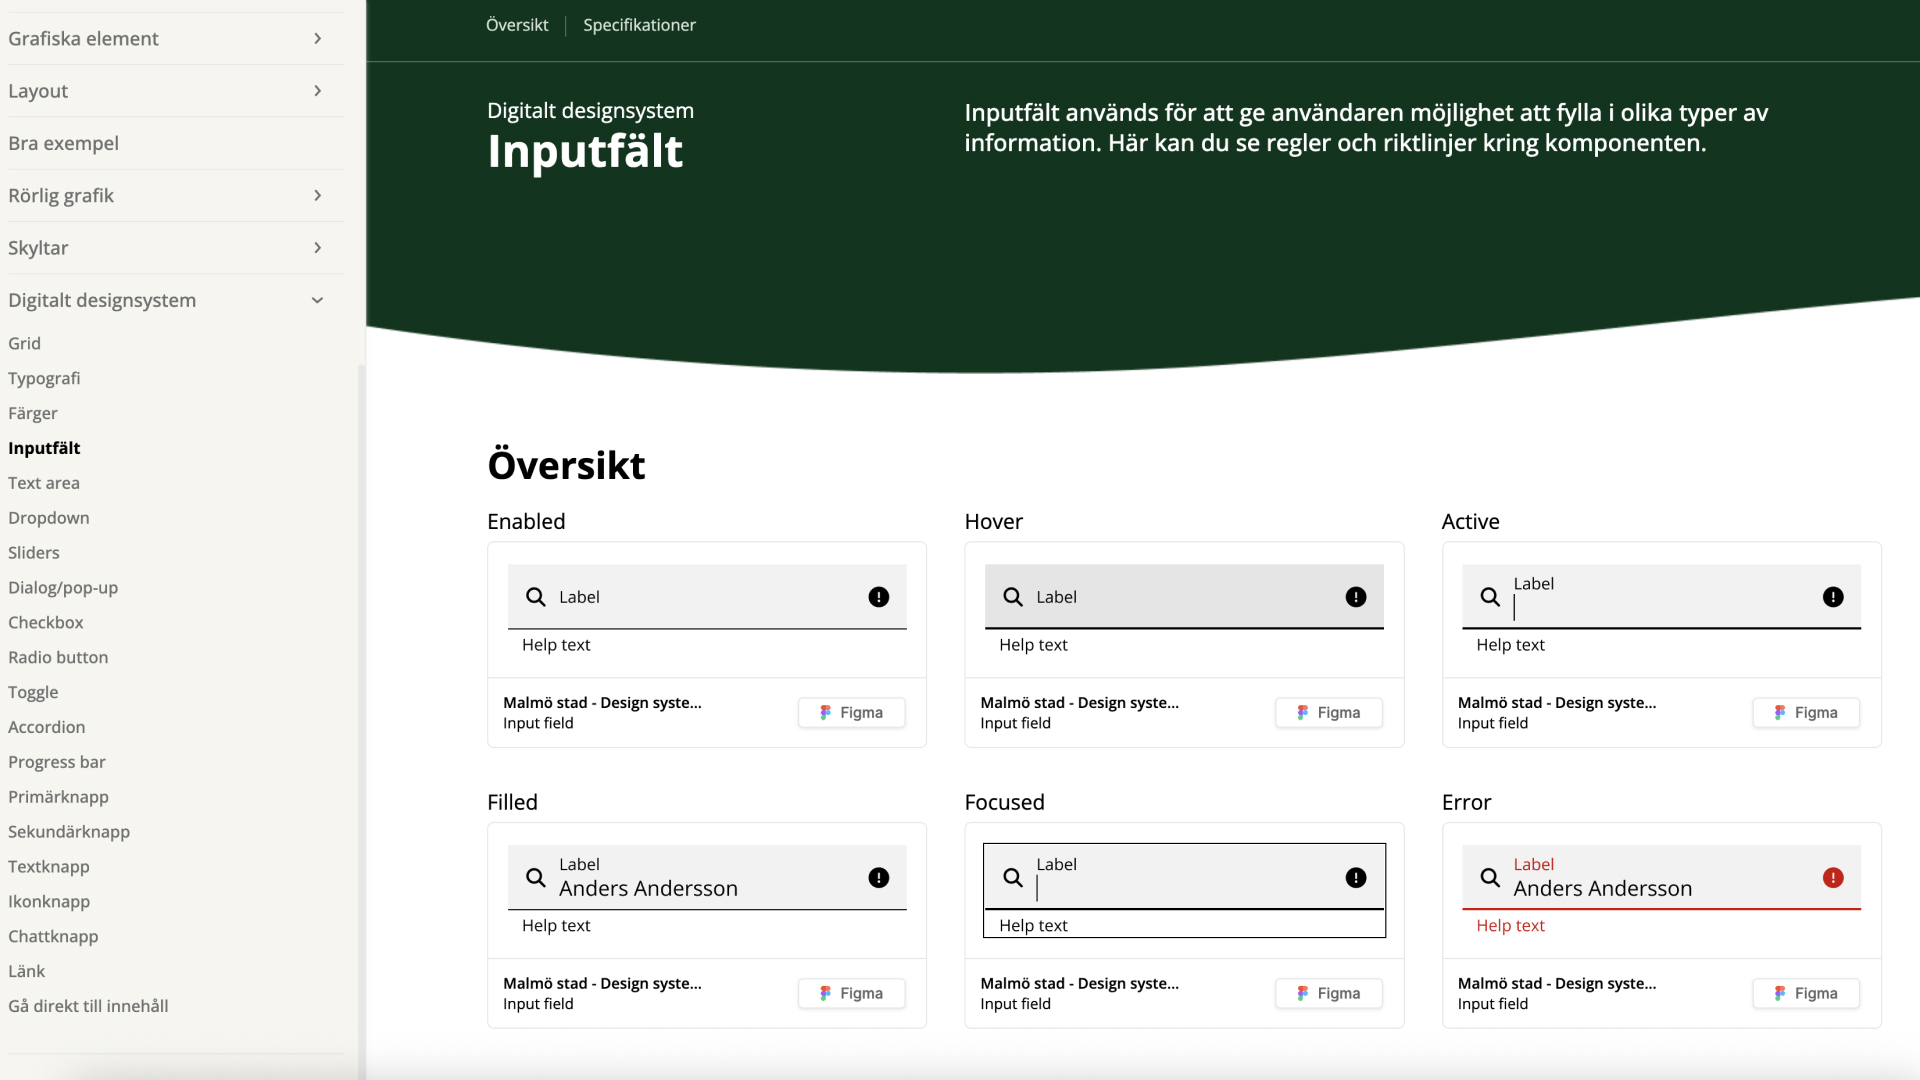Open Figma button under Error card
Image resolution: width=1920 pixels, height=1080 pixels.
coord(1805,993)
